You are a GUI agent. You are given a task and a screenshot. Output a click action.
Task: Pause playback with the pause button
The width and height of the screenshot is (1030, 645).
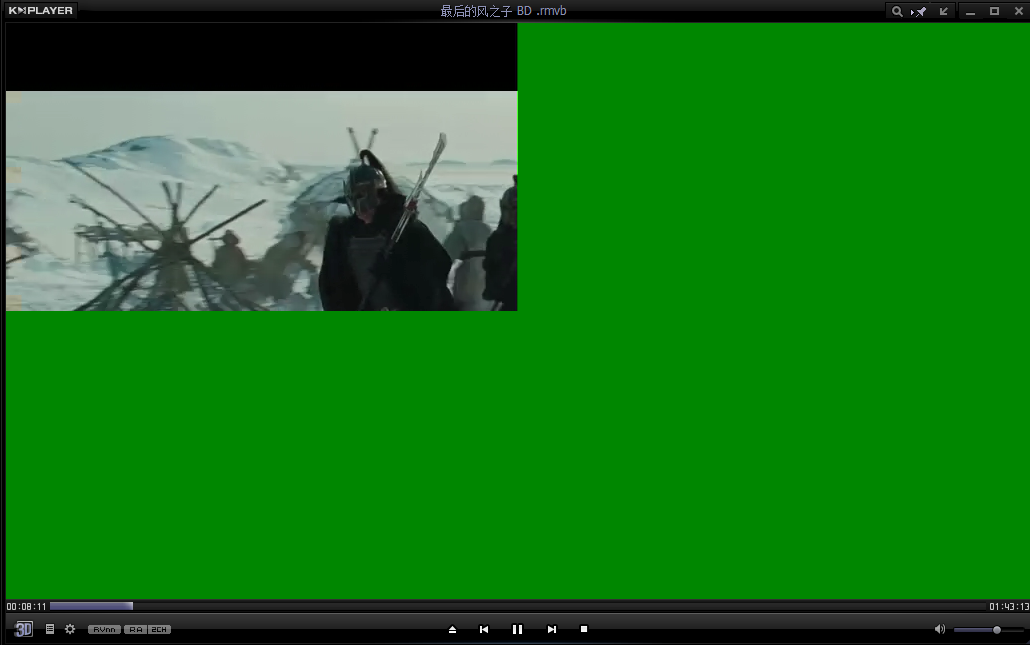[x=517, y=629]
